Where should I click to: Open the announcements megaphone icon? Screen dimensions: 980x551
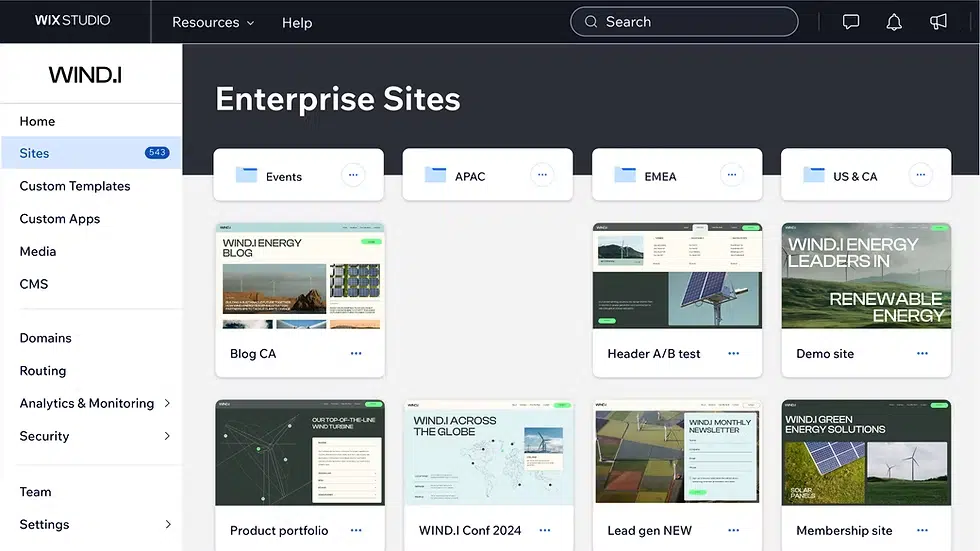point(938,22)
